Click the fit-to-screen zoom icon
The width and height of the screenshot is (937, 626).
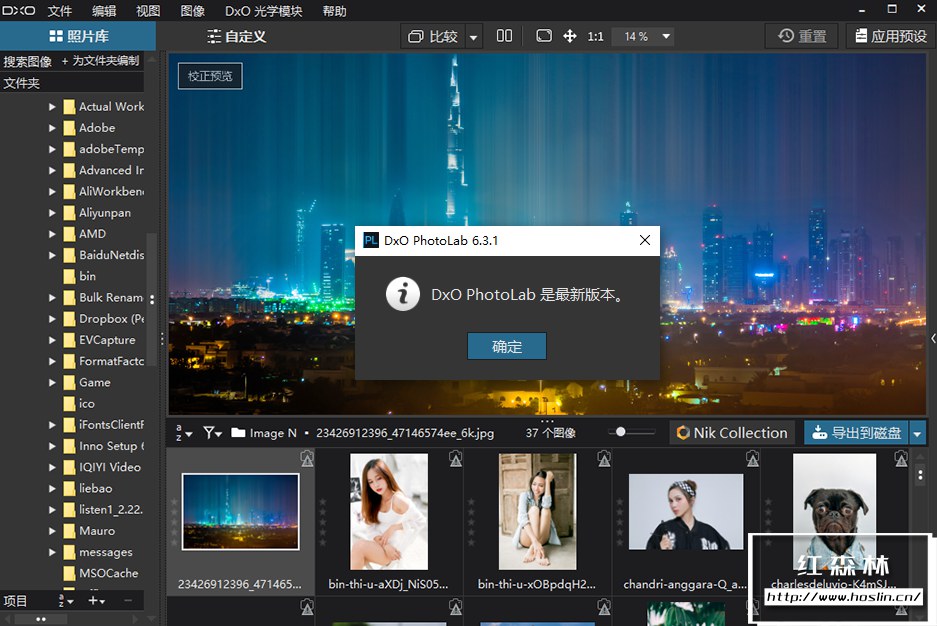pyautogui.click(x=544, y=36)
